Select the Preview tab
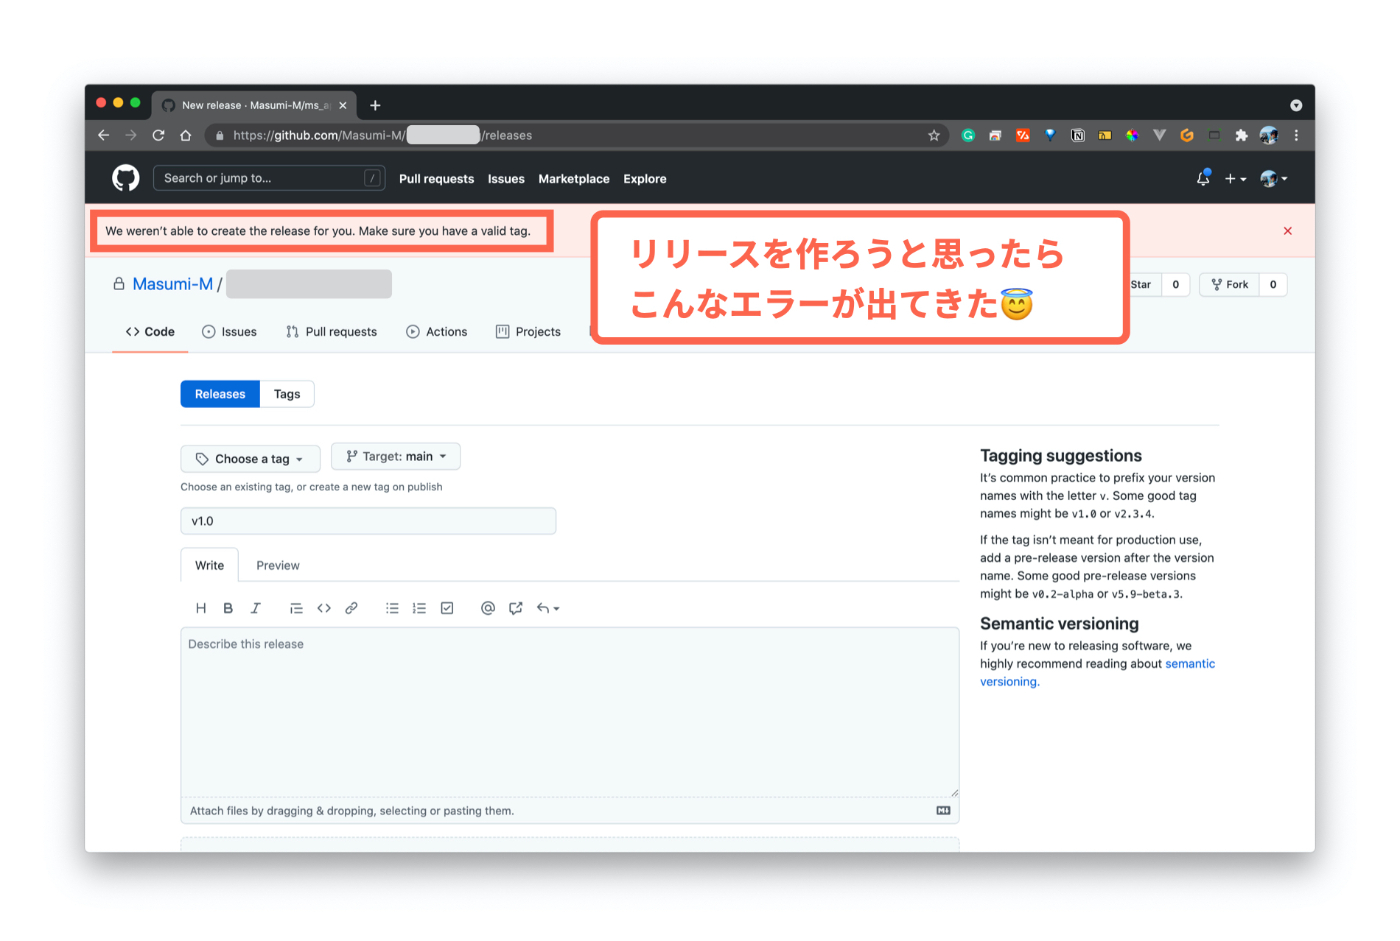This screenshot has width=1400, height=941. click(x=278, y=565)
